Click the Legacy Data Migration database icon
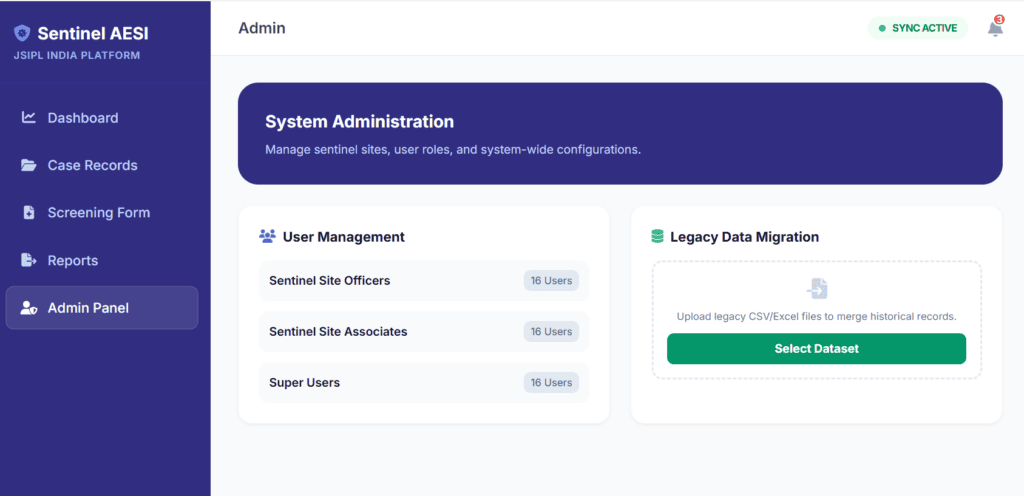The image size is (1024, 496). [x=657, y=237]
